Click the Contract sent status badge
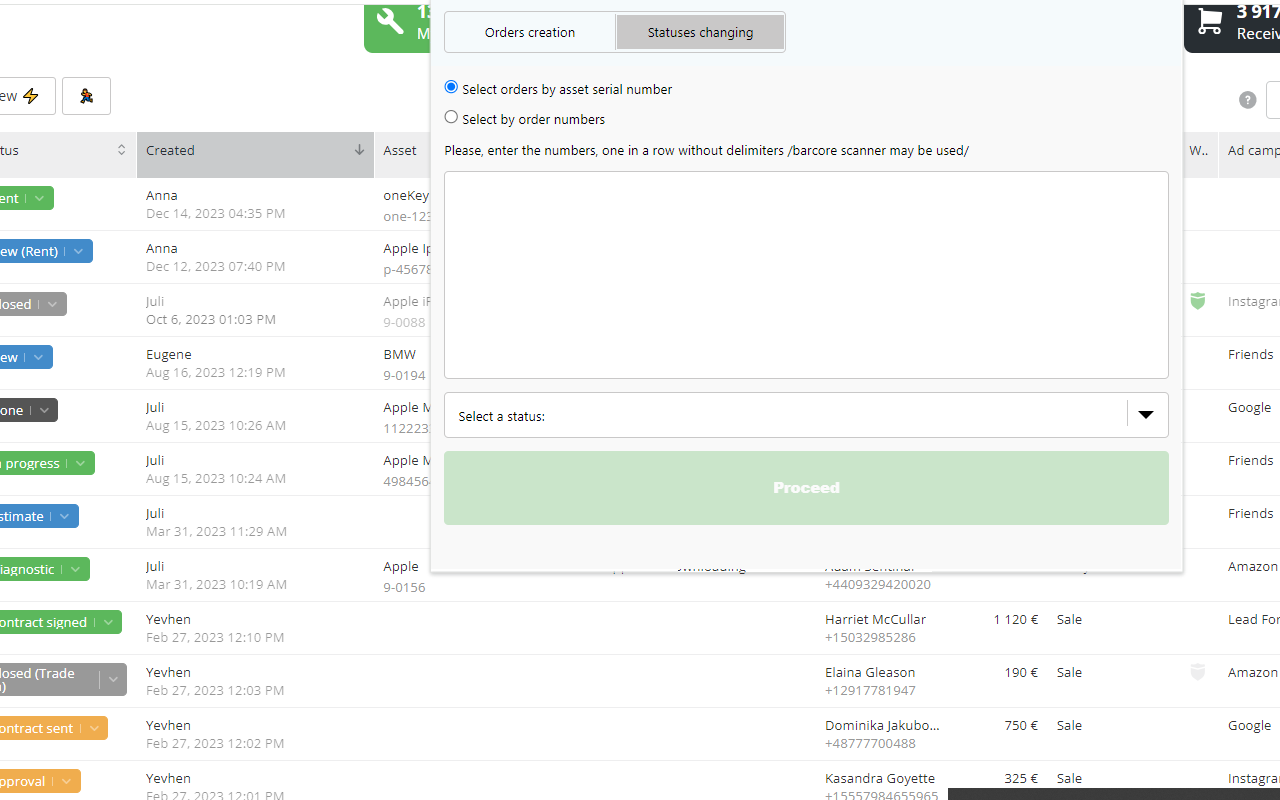 tap(54, 728)
